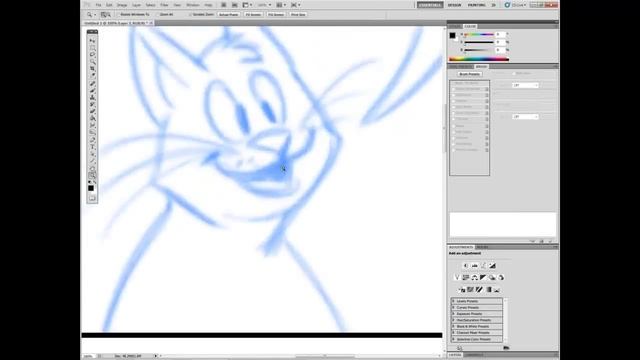Expand Hue/Saturation Presets list
Screen dimensions: 640x360
pos(453,320)
